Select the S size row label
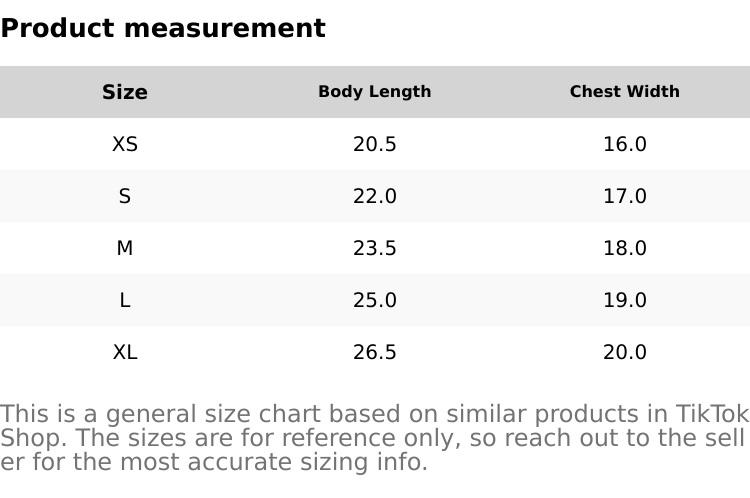This screenshot has height=498, width=750. tap(125, 196)
